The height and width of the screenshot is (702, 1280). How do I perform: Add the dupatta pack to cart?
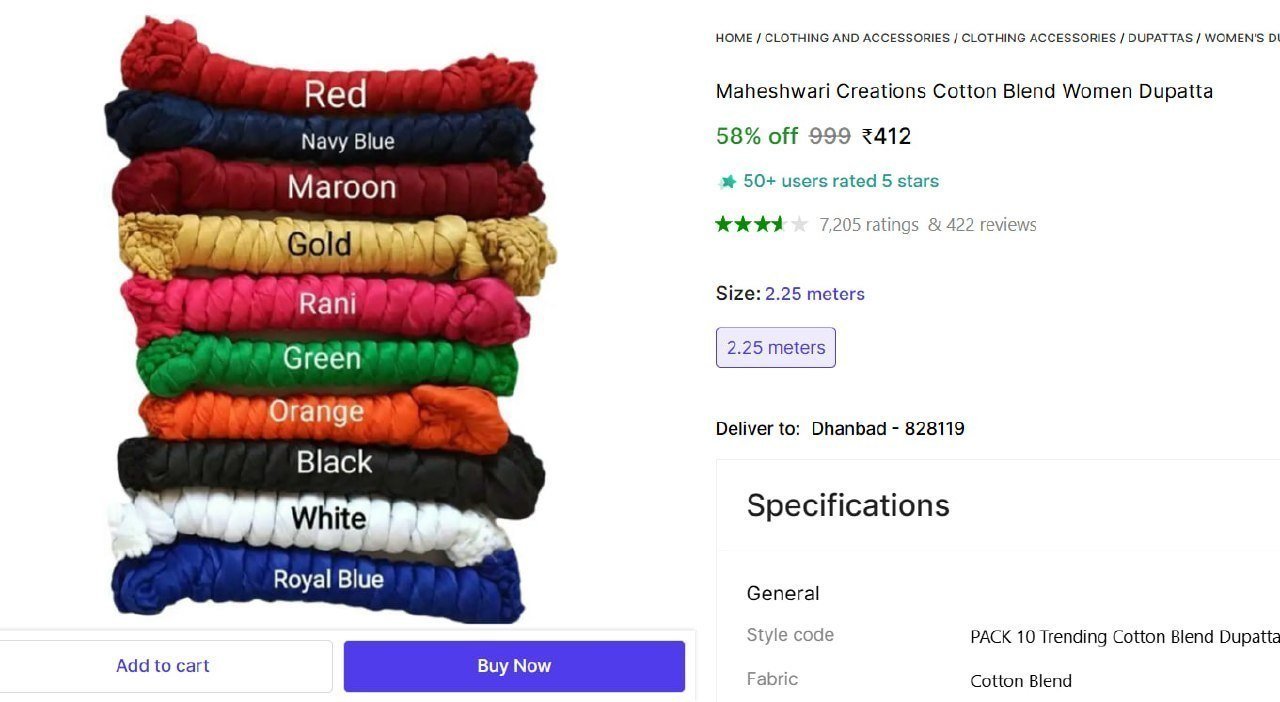tap(163, 666)
